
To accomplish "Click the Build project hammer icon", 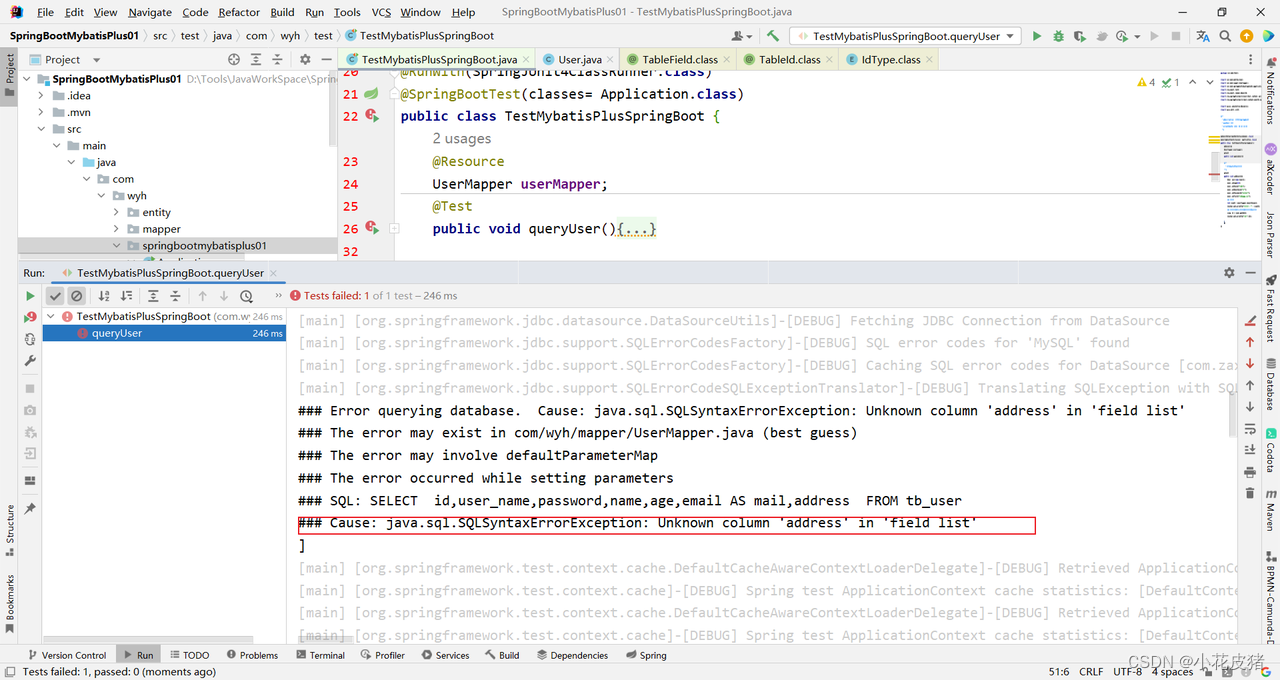I will click(x=772, y=36).
